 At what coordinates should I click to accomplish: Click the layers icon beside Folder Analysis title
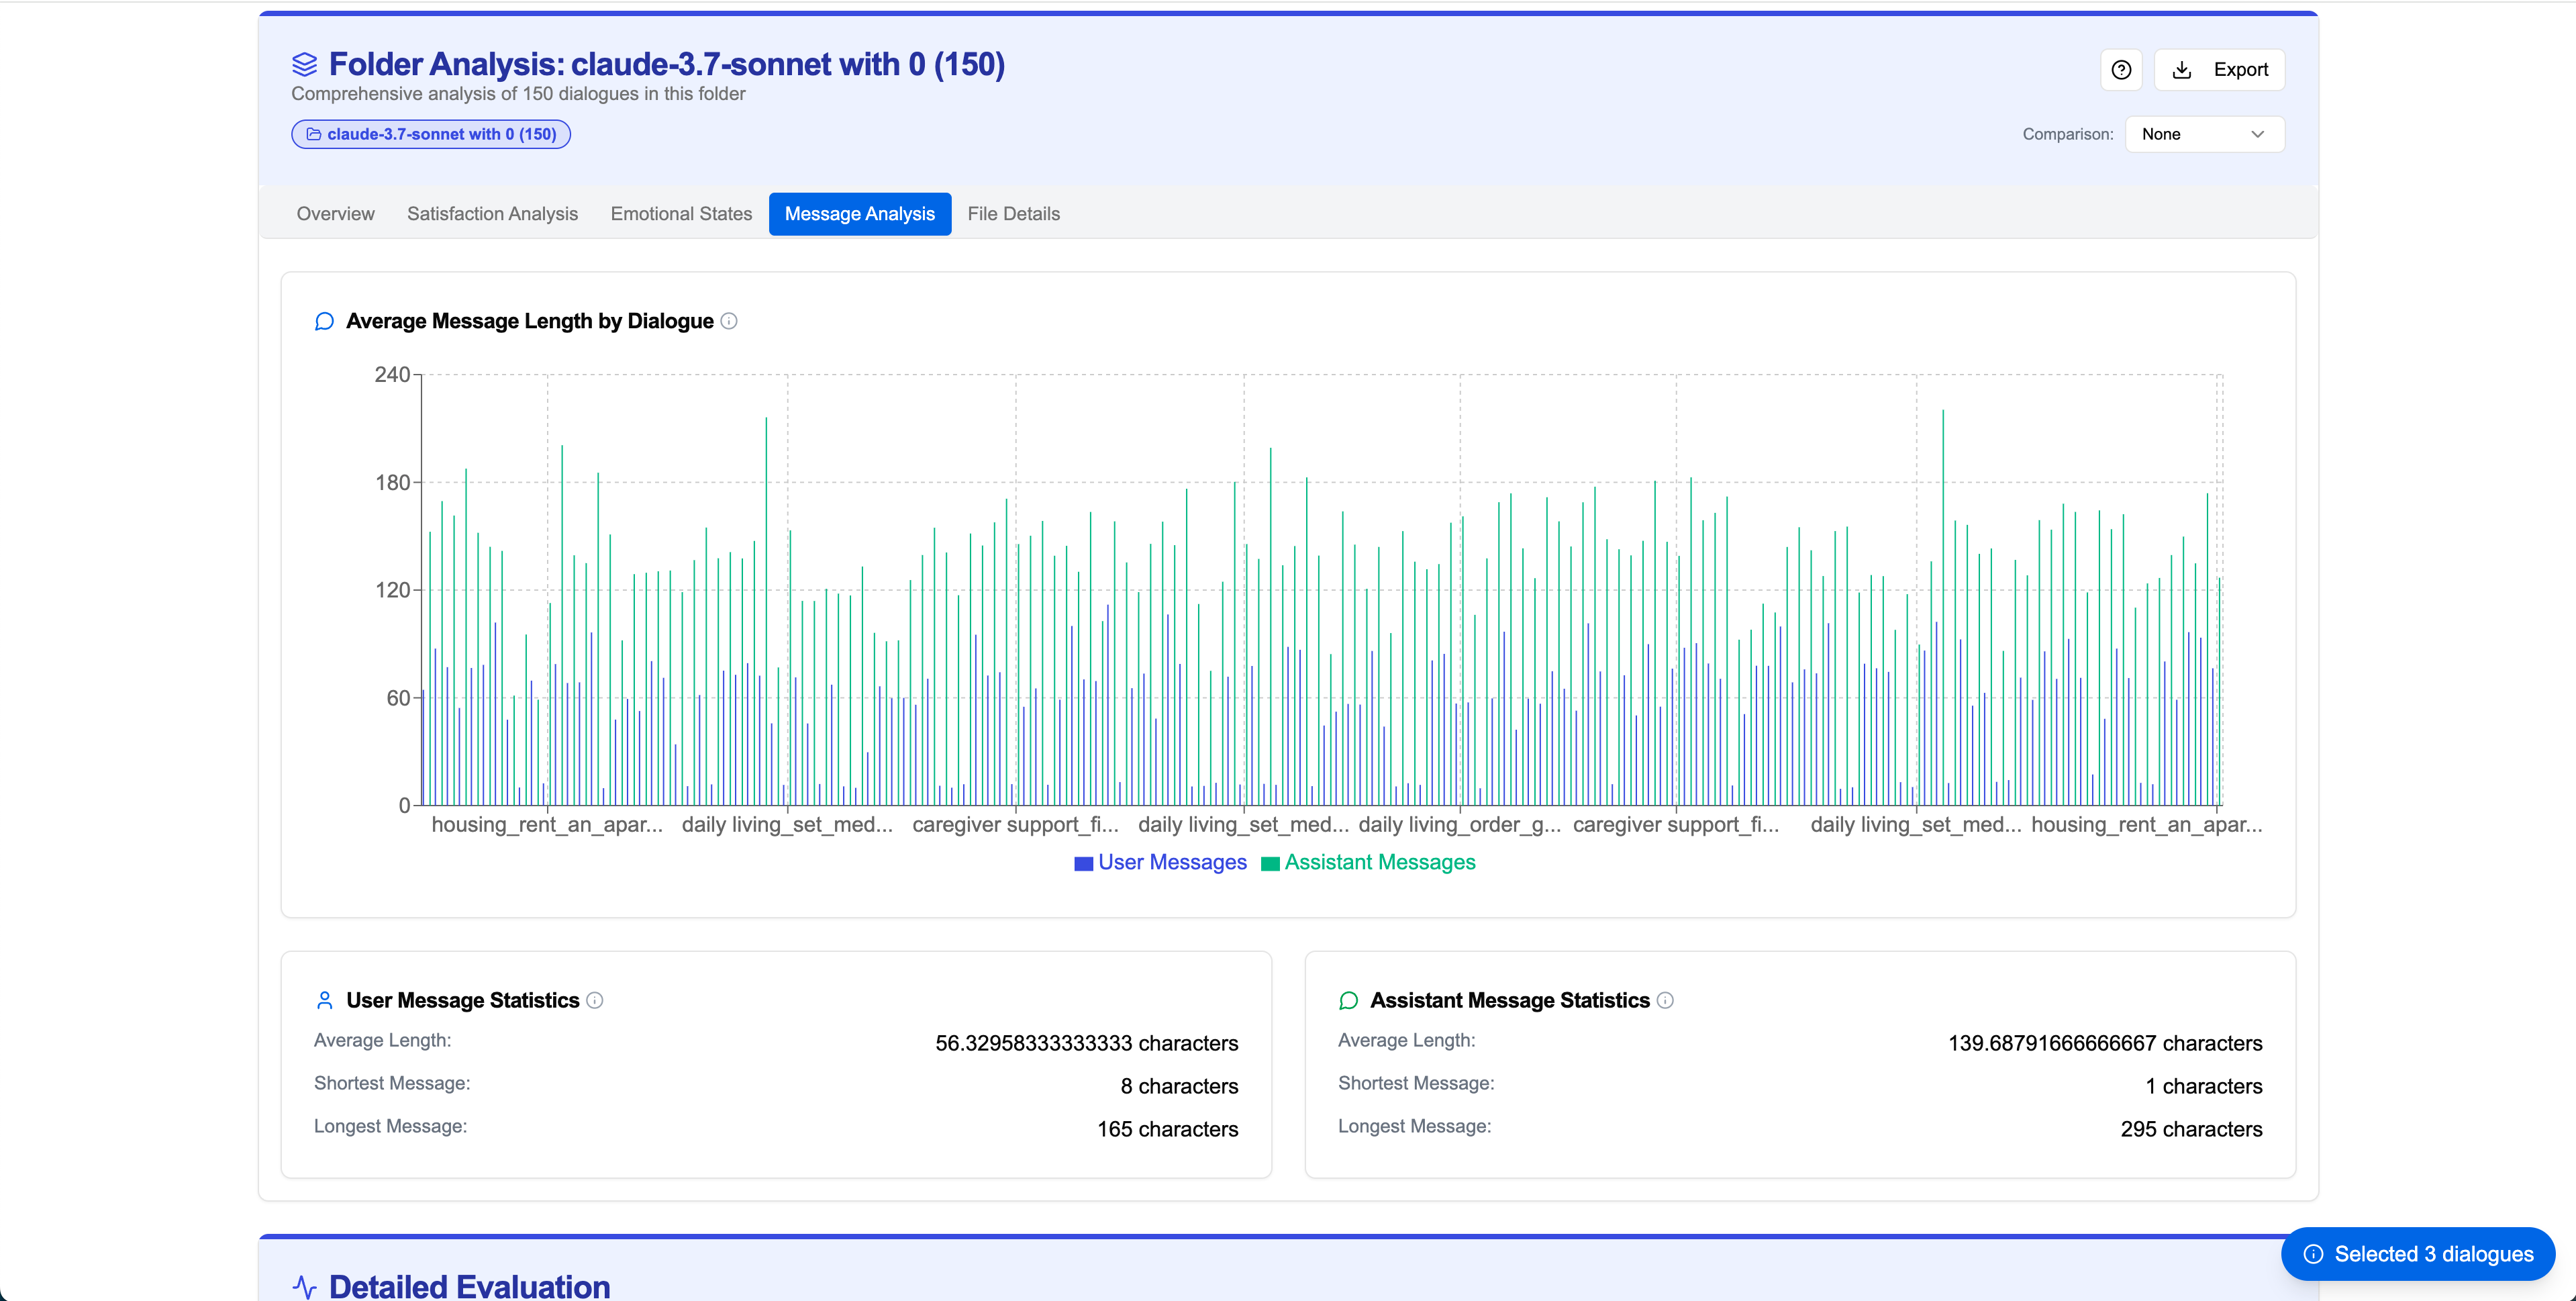pyautogui.click(x=304, y=65)
